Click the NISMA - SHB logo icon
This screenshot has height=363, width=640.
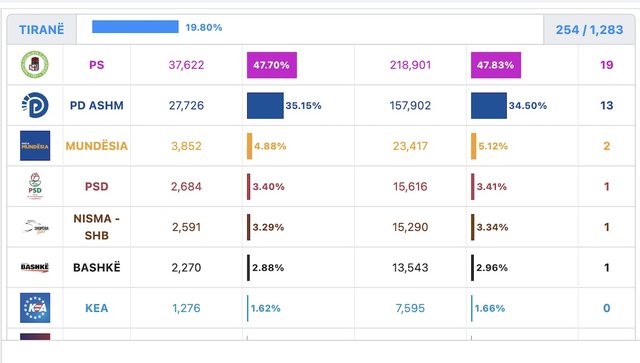click(35, 227)
